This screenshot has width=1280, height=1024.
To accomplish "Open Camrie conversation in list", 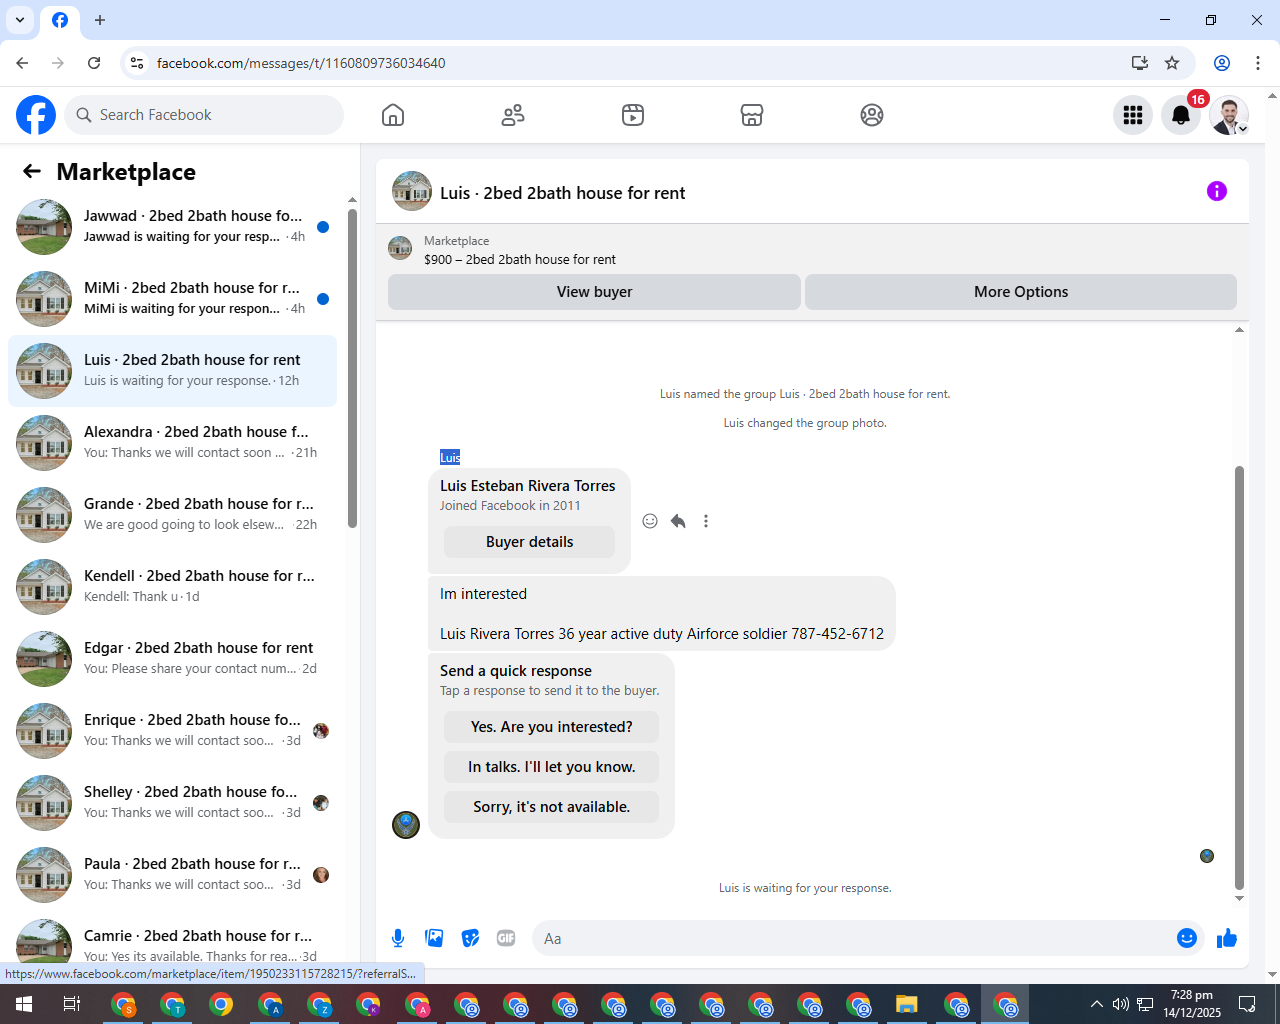I will pos(172,941).
